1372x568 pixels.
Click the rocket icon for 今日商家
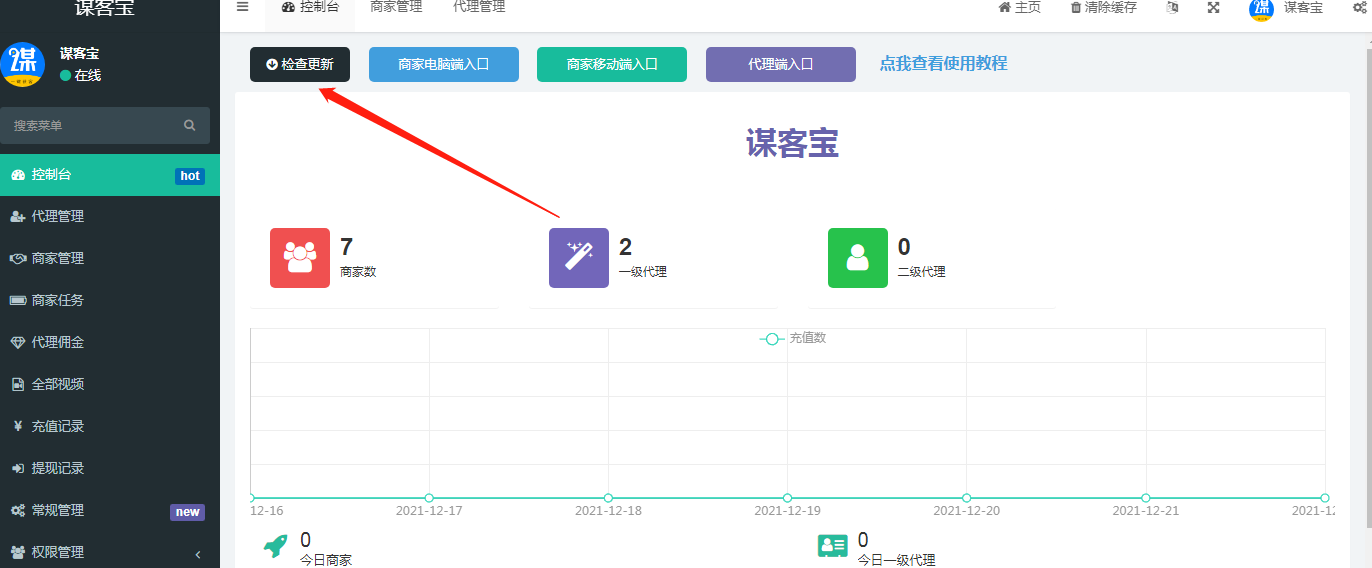coord(276,546)
